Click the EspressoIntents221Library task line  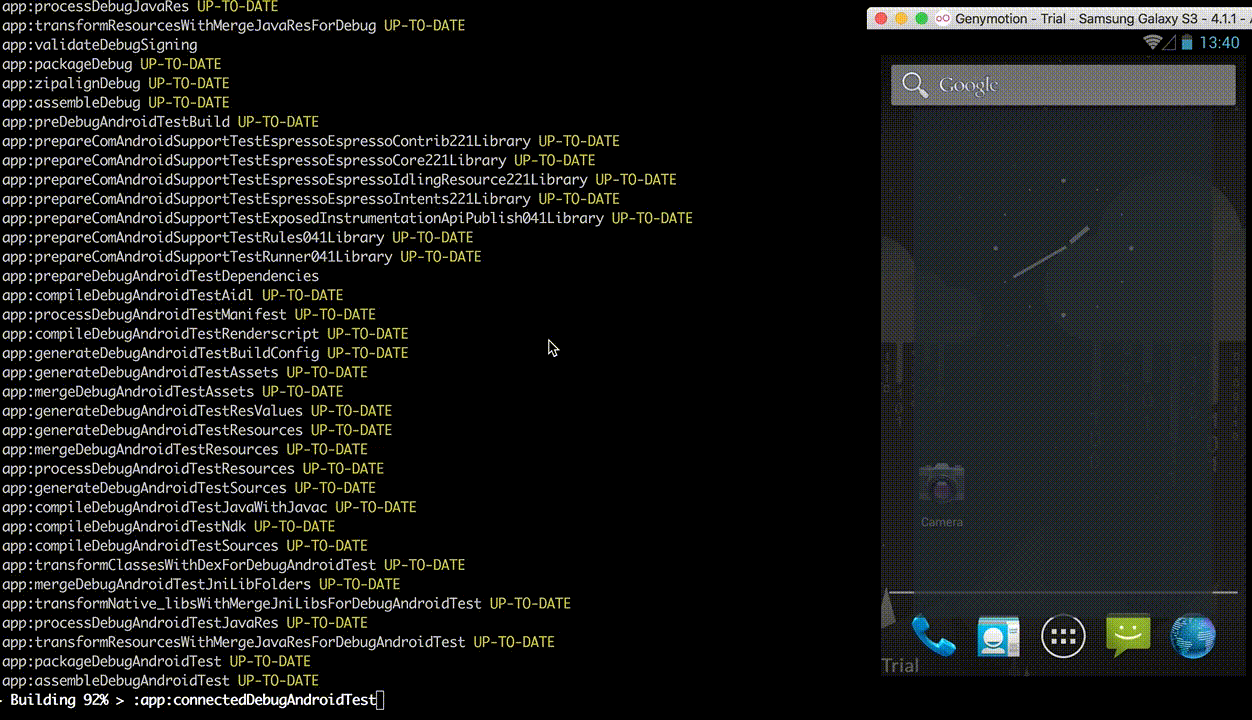tap(311, 199)
